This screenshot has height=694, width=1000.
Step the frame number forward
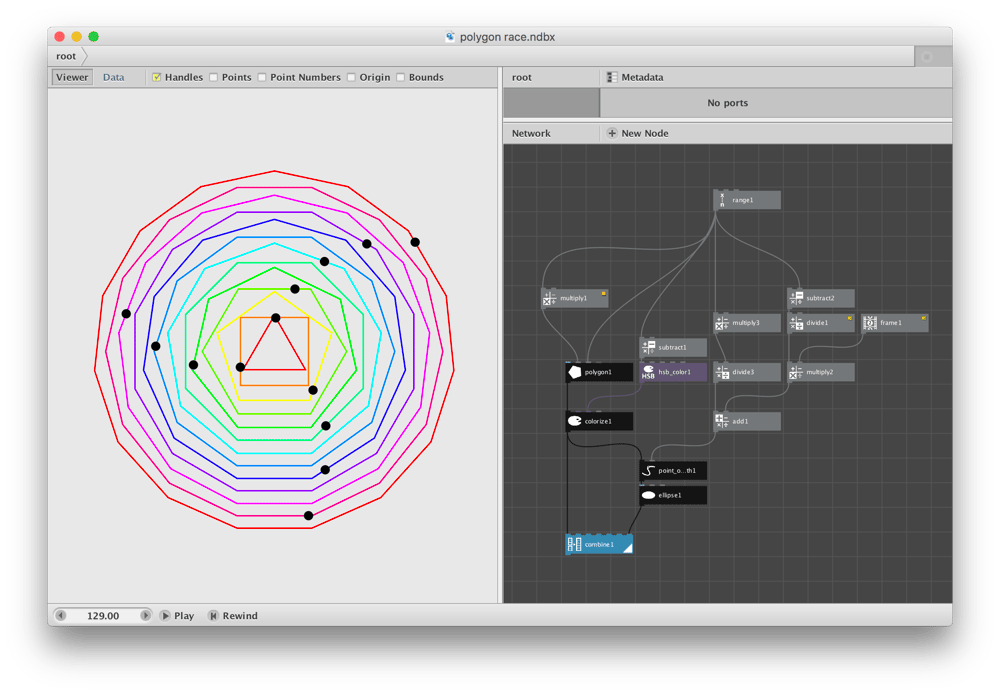145,616
